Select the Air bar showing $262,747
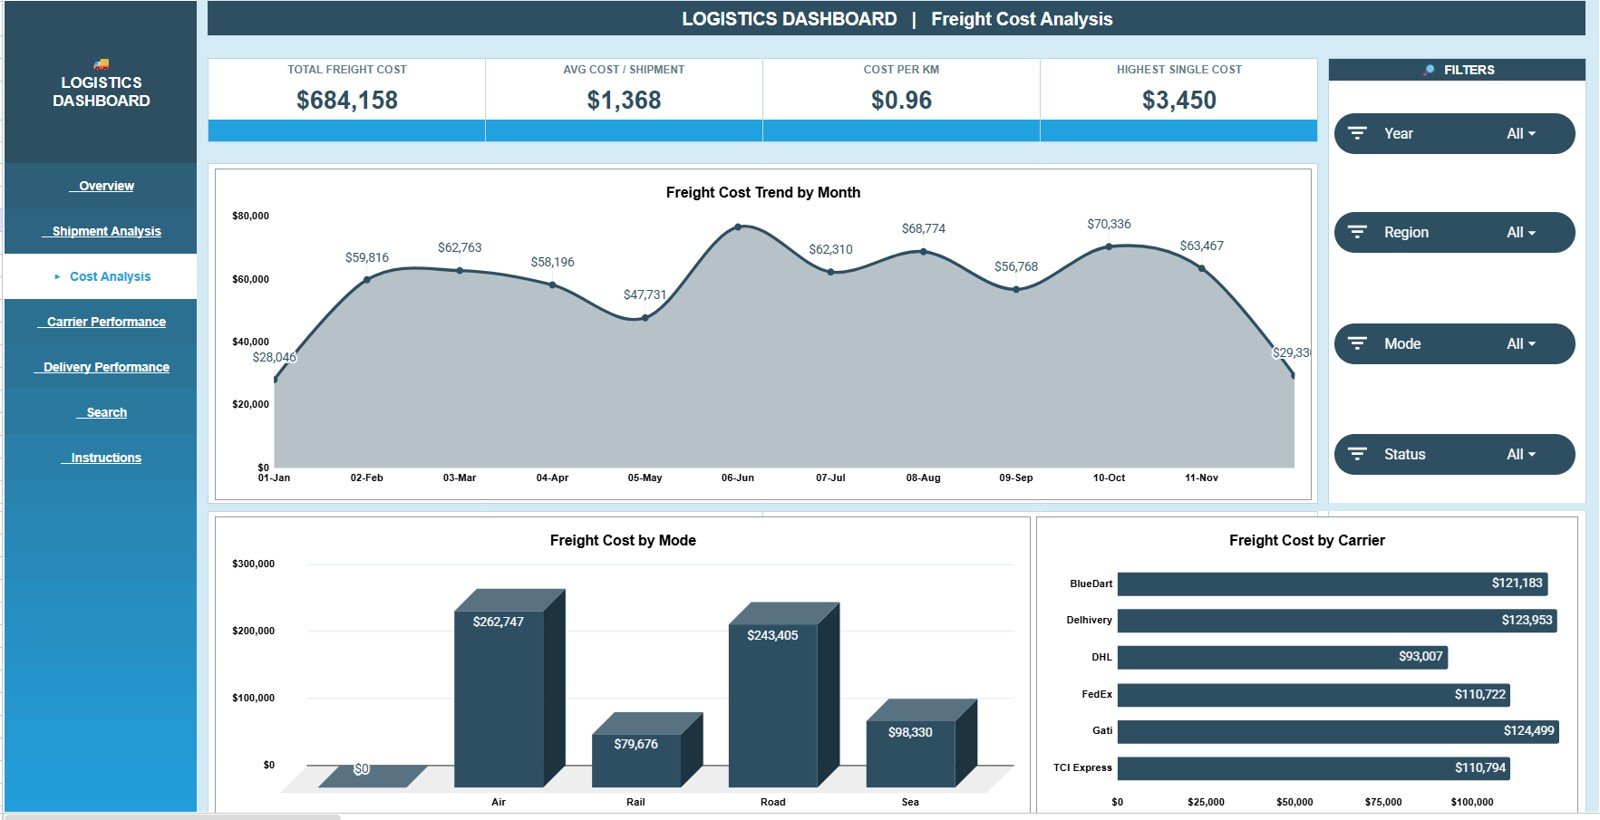The width and height of the screenshot is (1600, 820). point(509,688)
